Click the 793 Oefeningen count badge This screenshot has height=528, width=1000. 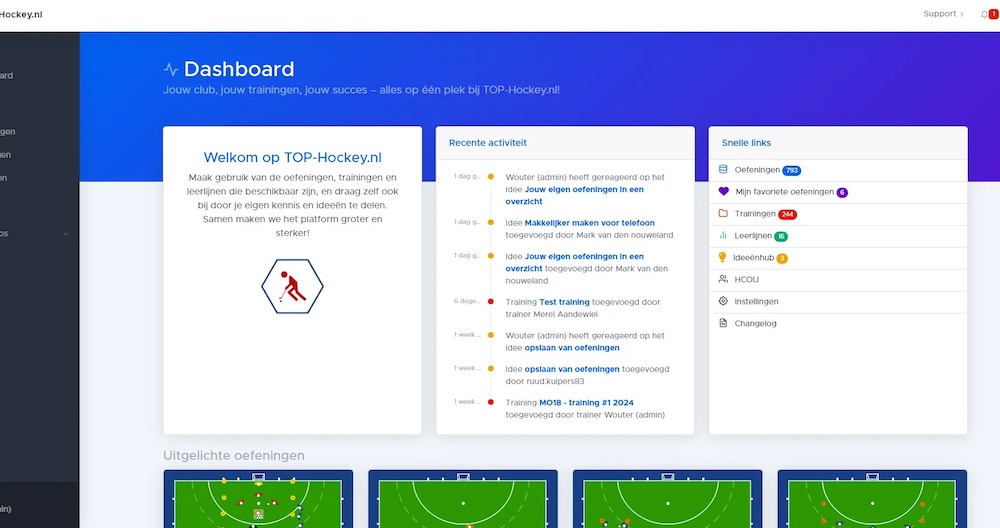pos(791,170)
